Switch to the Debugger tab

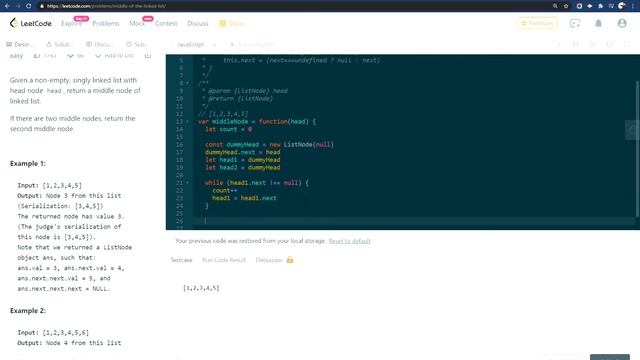(x=269, y=260)
